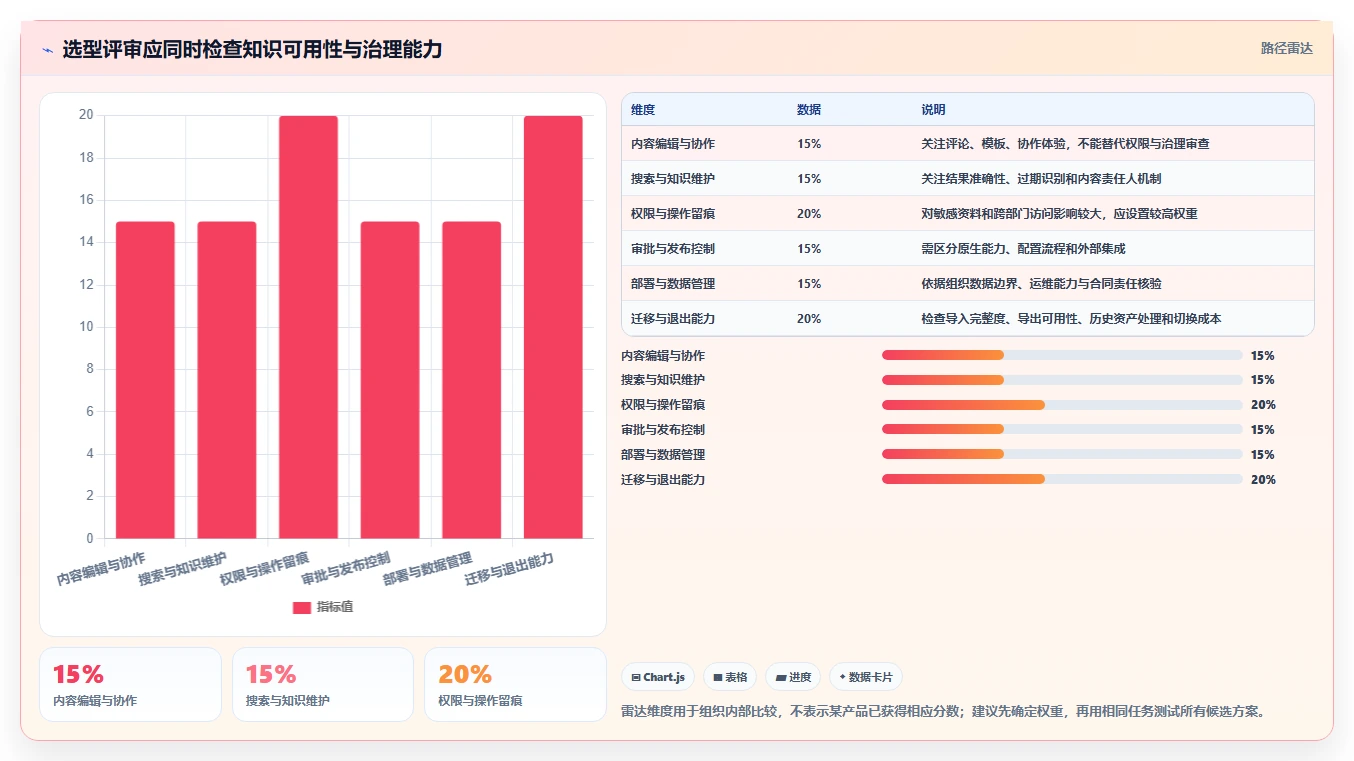
Task: Select table cell 迁移与退出能力
Action: pyautogui.click(x=673, y=319)
